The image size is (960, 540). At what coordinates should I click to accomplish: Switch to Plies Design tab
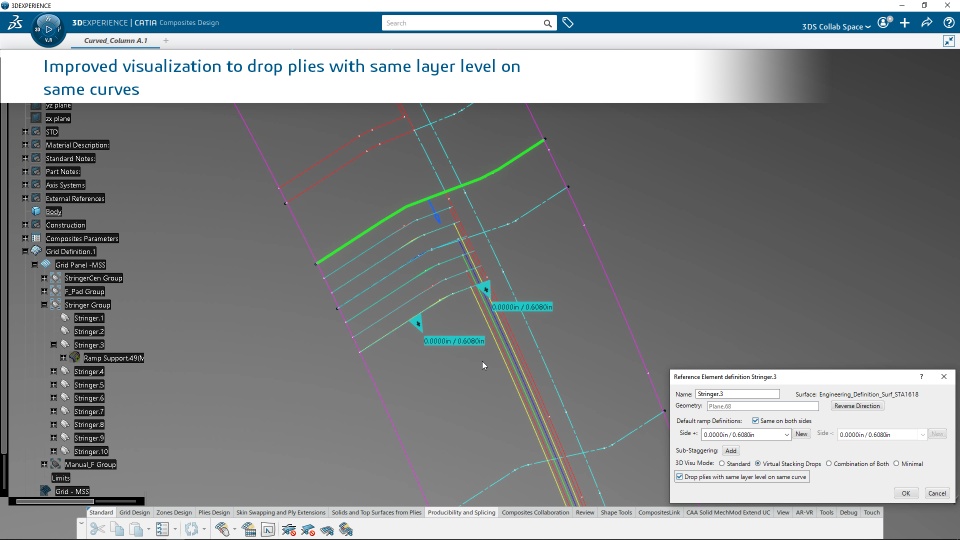(x=214, y=512)
